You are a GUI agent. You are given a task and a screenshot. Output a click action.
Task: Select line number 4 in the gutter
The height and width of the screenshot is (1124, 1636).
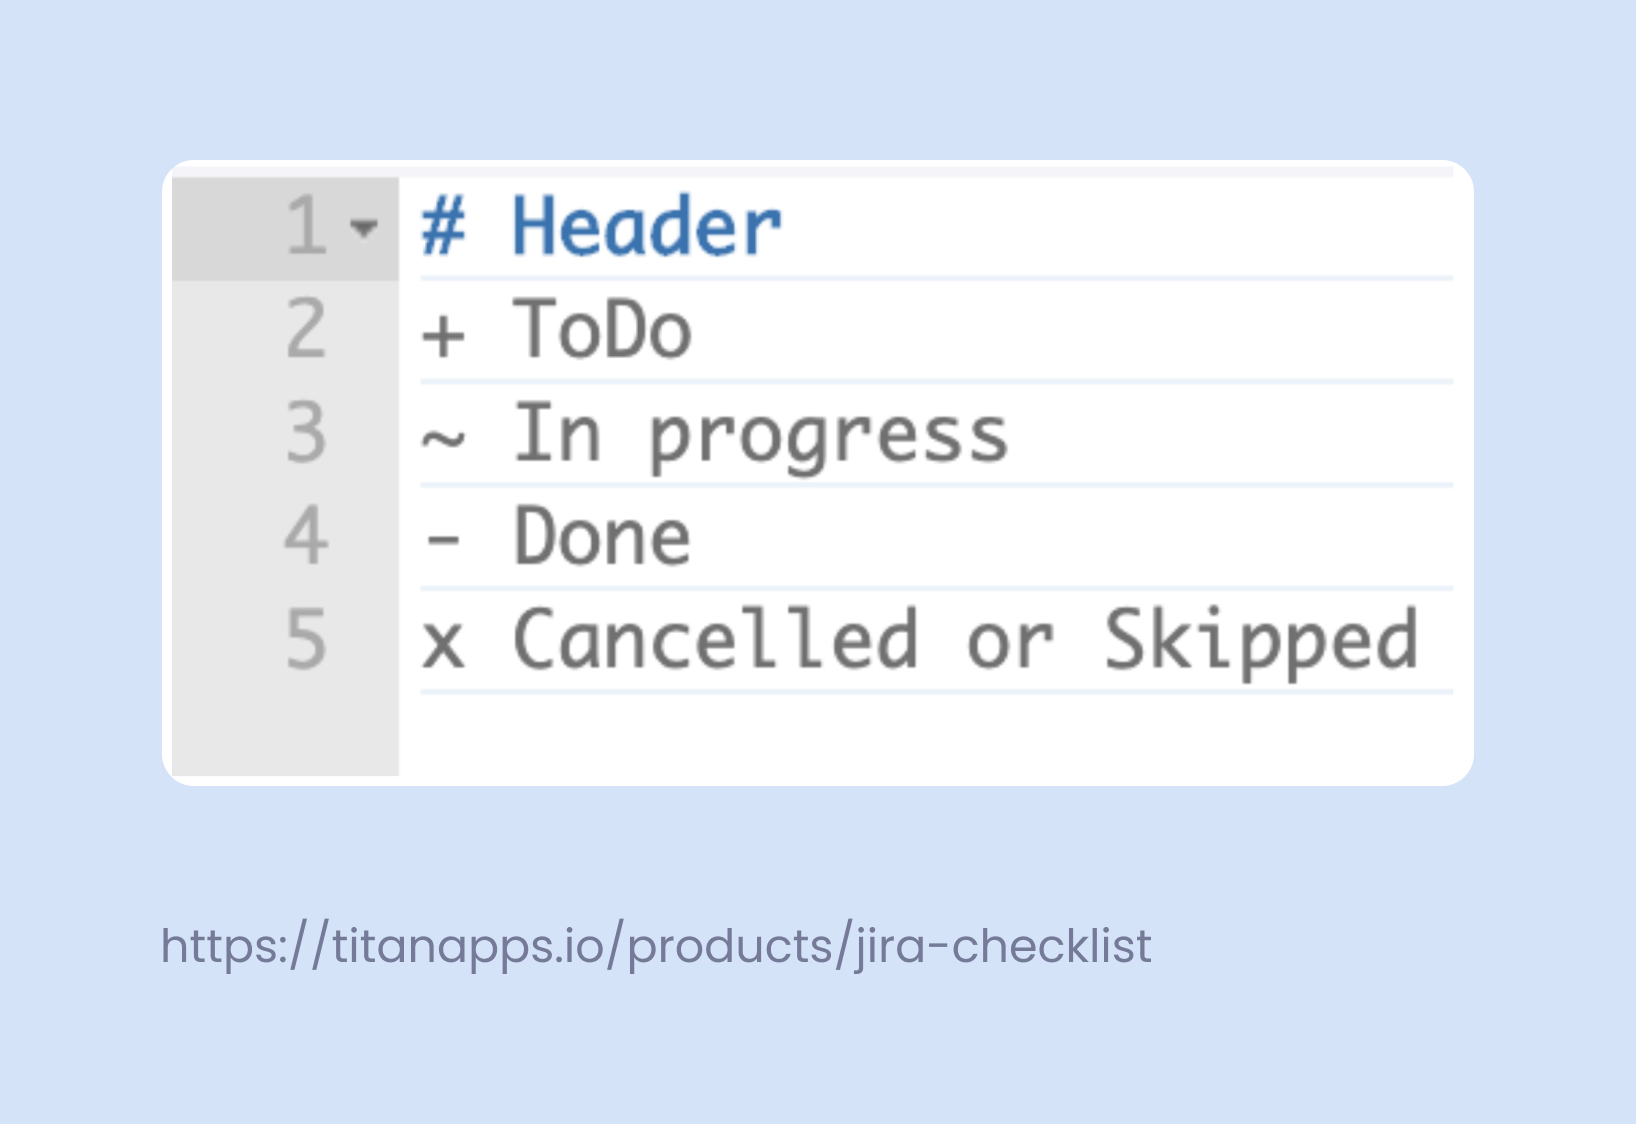point(306,537)
